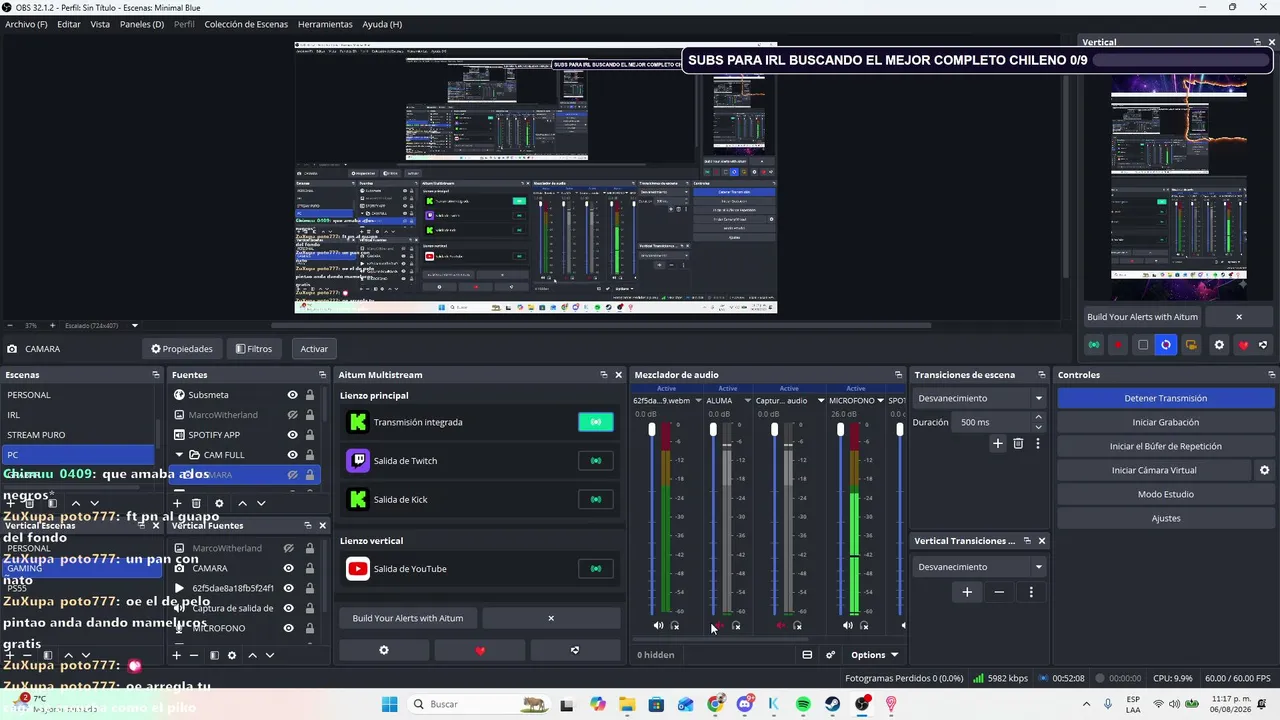Open the Vertical dock settings gear
Viewport: 1280px width, 720px height.
[1219, 345]
